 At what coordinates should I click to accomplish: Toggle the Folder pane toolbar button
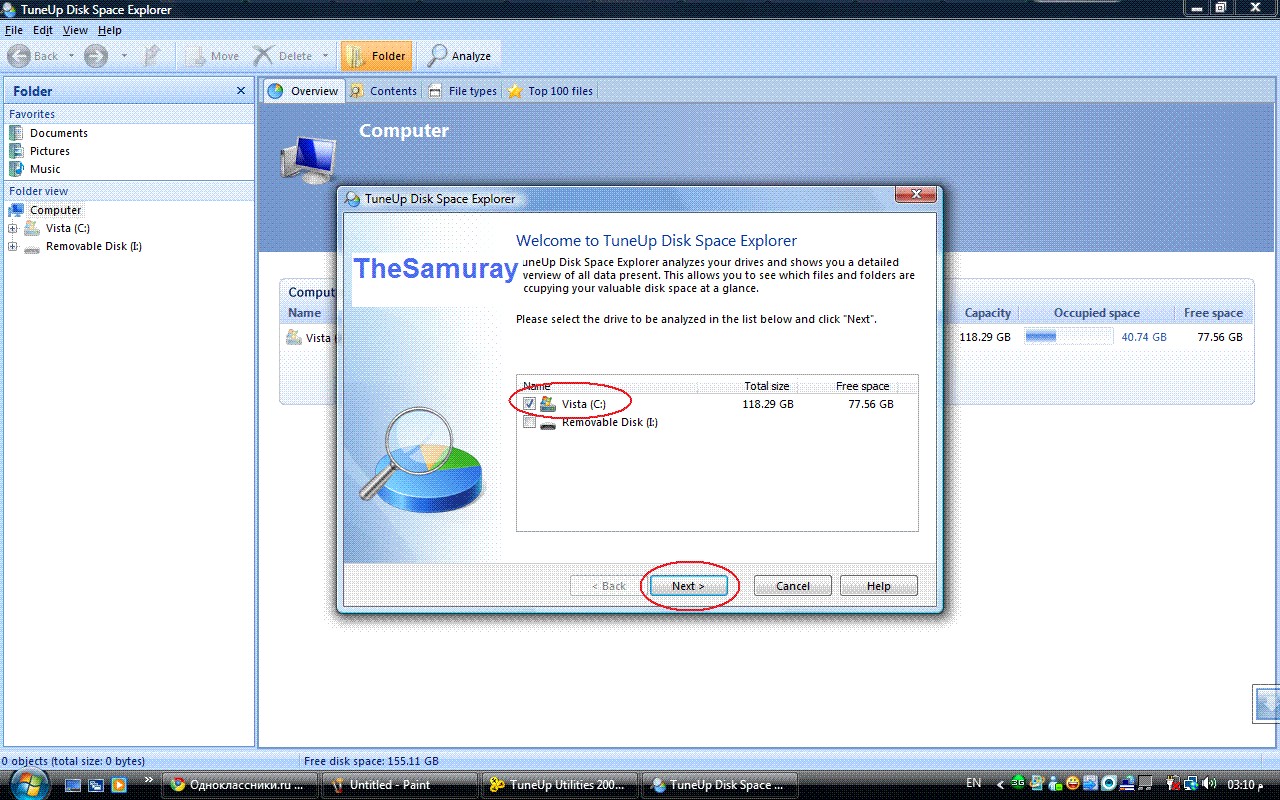(376, 56)
